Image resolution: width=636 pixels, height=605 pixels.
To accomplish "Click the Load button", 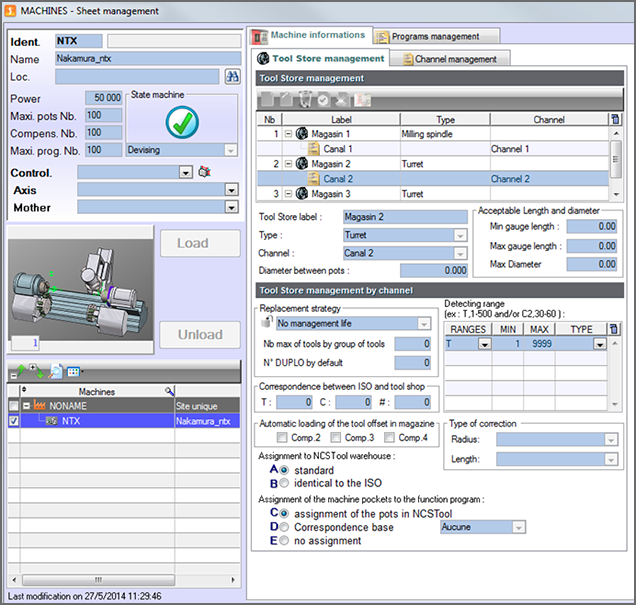I will [x=199, y=243].
